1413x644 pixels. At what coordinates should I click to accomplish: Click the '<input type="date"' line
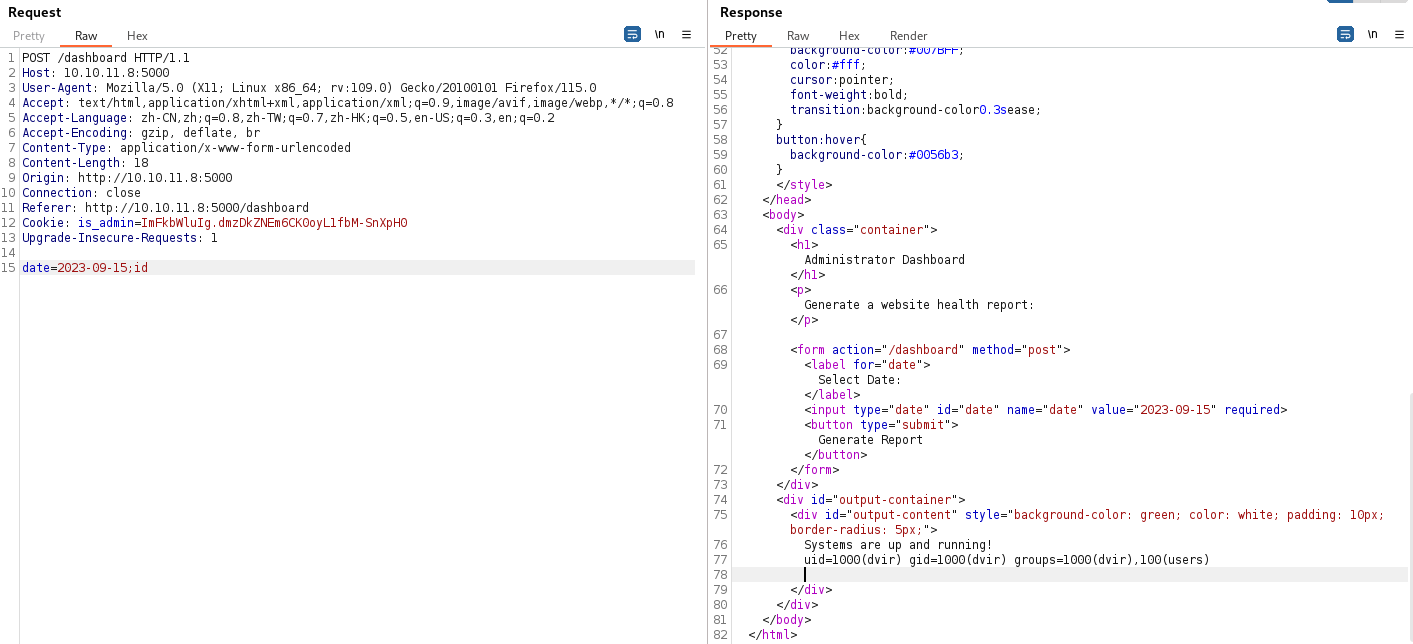[1045, 410]
